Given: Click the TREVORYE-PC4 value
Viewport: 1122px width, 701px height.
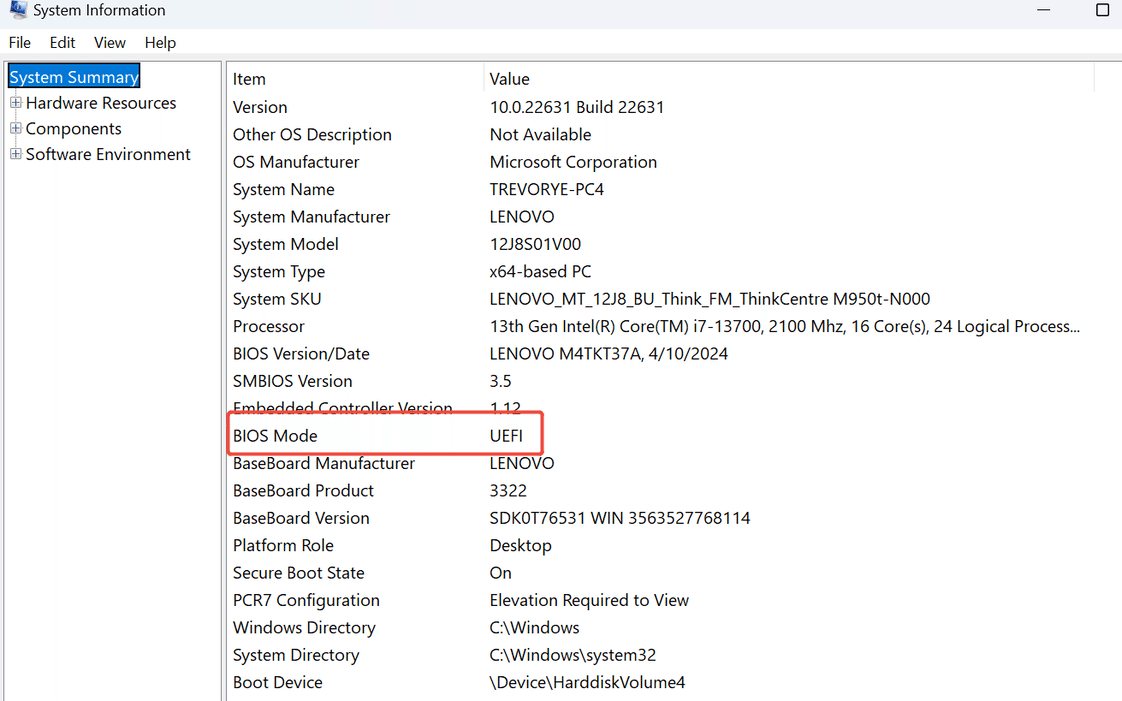Looking at the screenshot, I should 547,190.
